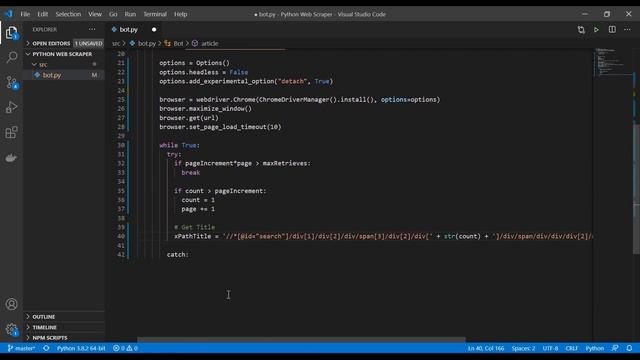Select the Python 3.8.2 64-bit interpreter
The image size is (640, 360).
point(81,348)
